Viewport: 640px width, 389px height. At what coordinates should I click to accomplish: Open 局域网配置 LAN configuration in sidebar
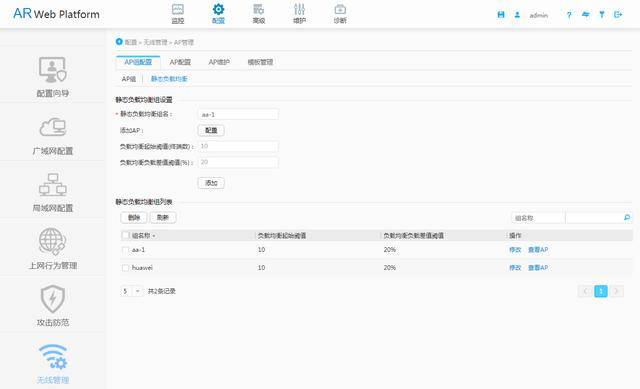pyautogui.click(x=53, y=192)
